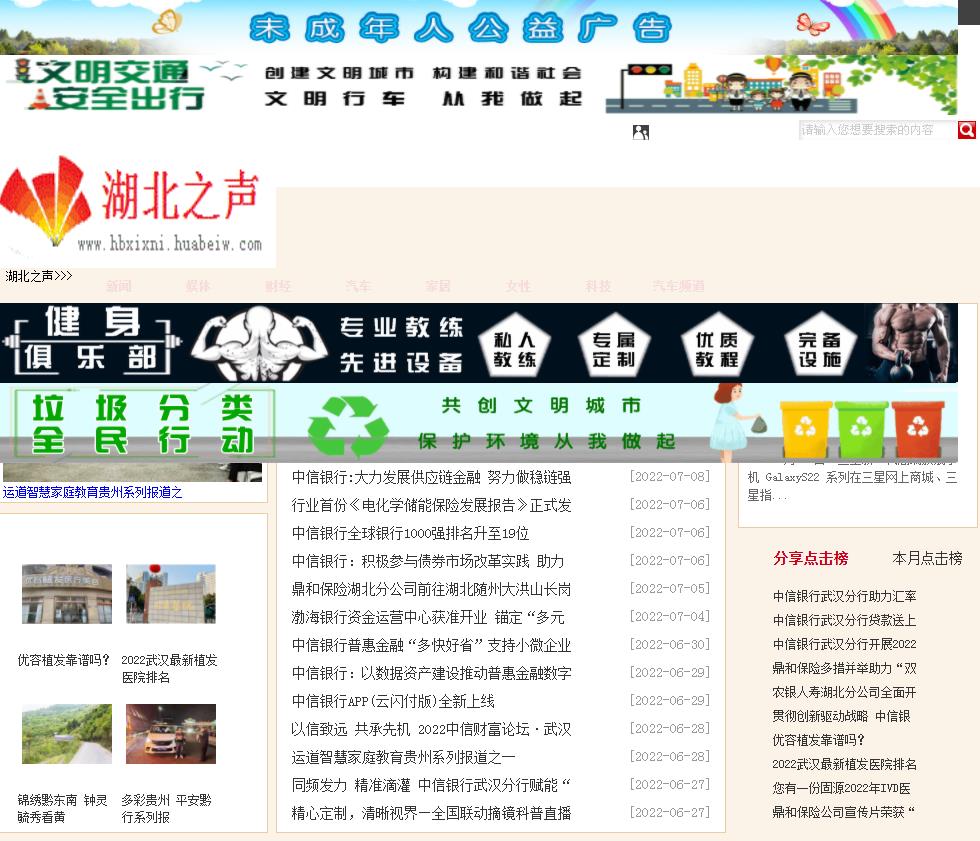Open ranking item 优容植发靠谱吗?
980x841 pixels.
819,740
